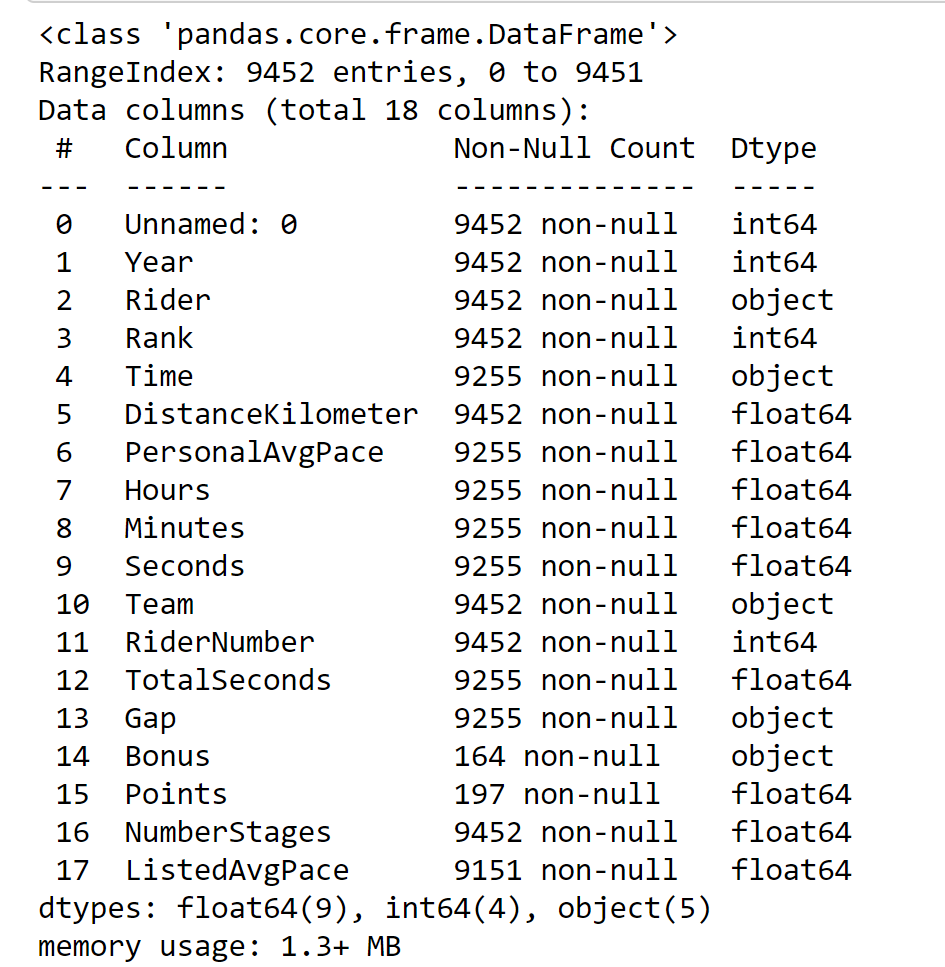Click the 'Bonus' column name

click(168, 756)
